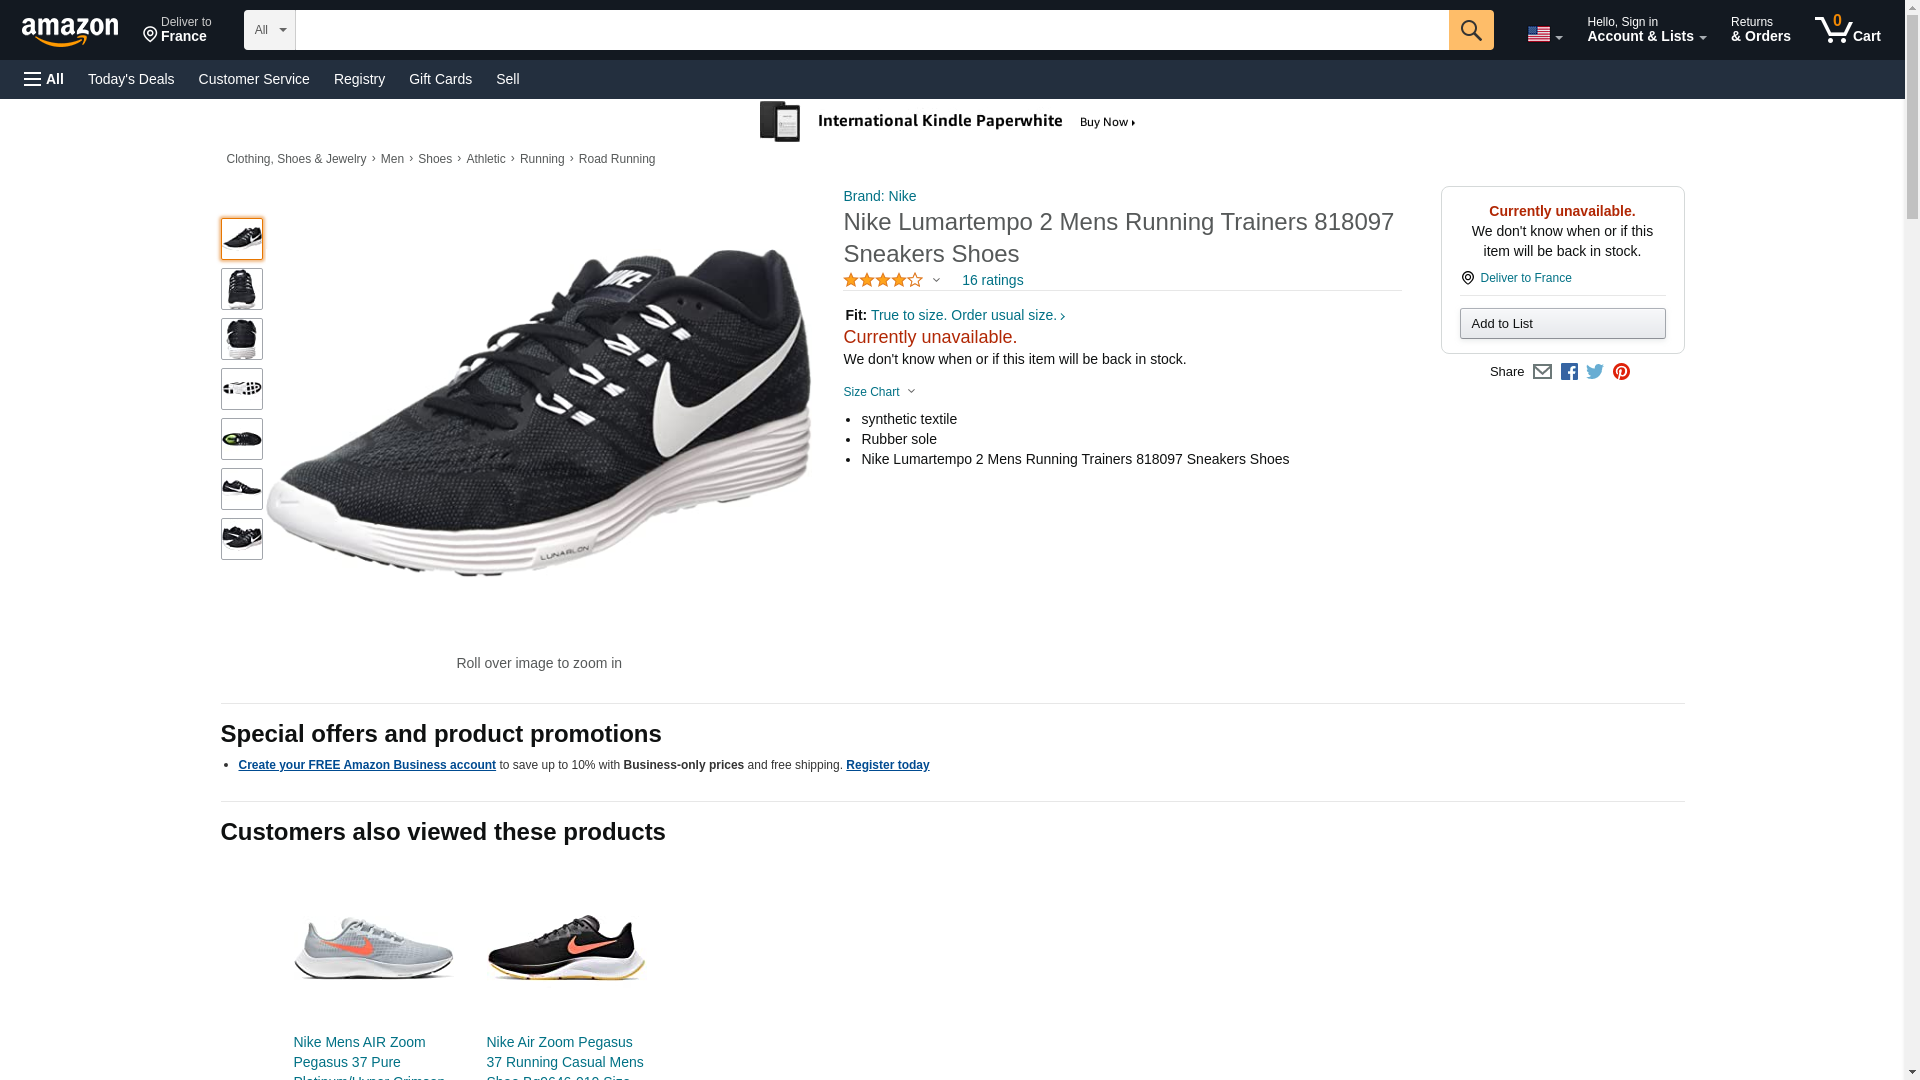The width and height of the screenshot is (1920, 1080).
Task: Go to Gift Cards in navigation
Action: (440, 79)
